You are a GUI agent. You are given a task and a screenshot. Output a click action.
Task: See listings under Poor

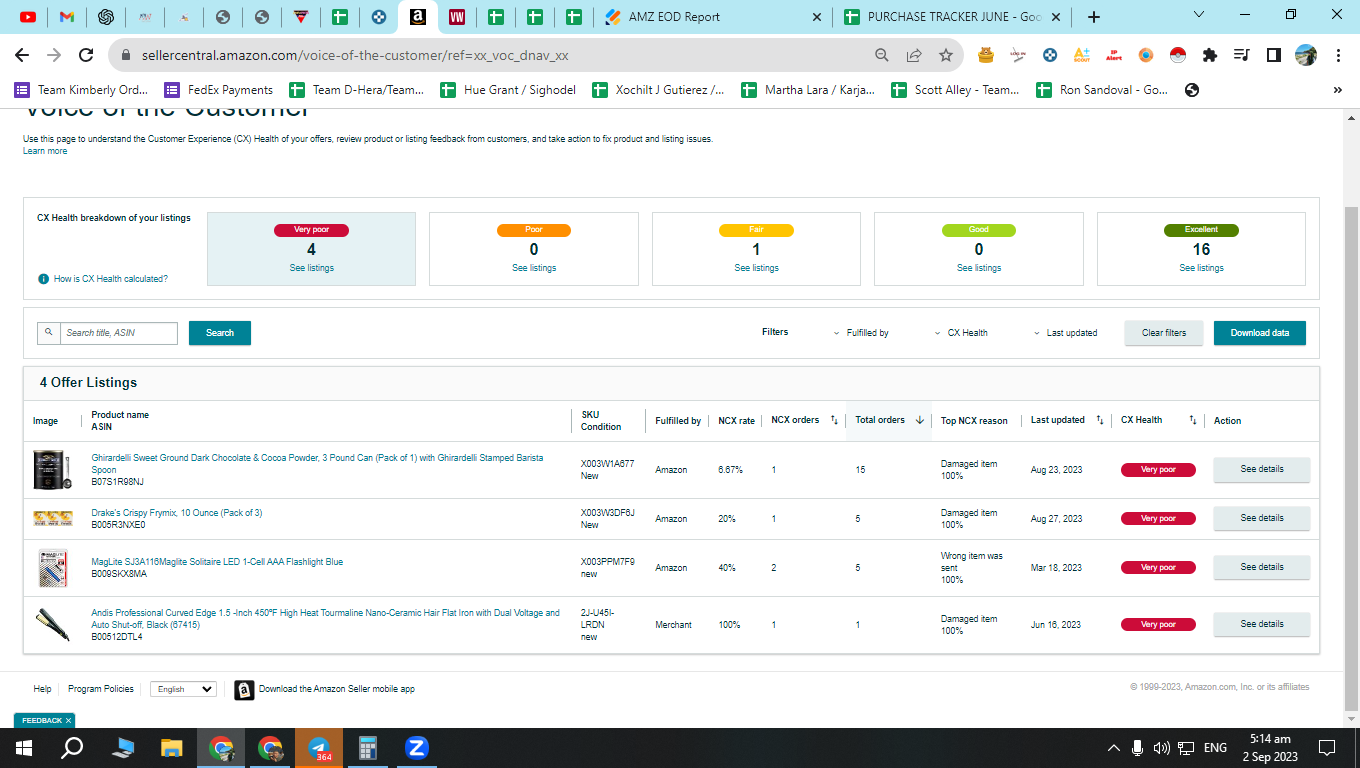[x=534, y=268]
